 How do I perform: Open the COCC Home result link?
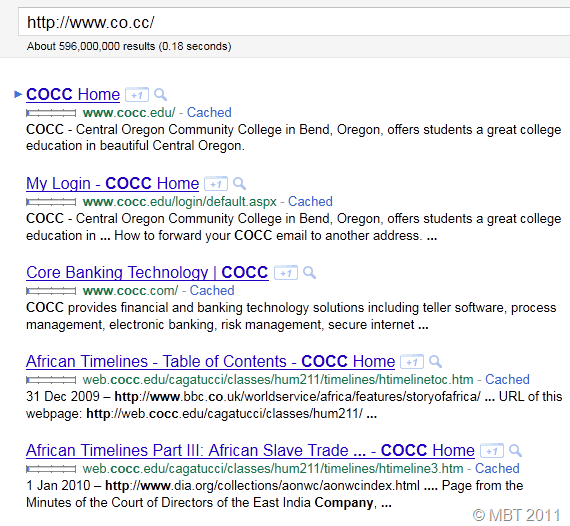click(x=73, y=95)
